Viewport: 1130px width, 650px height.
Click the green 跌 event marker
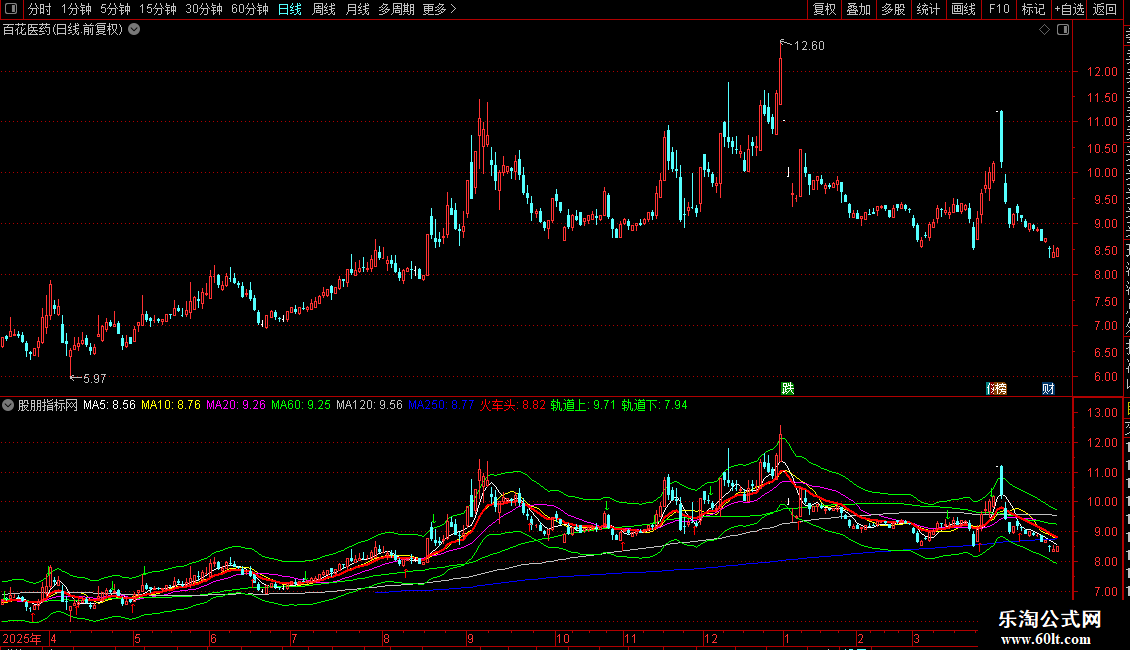[788, 388]
